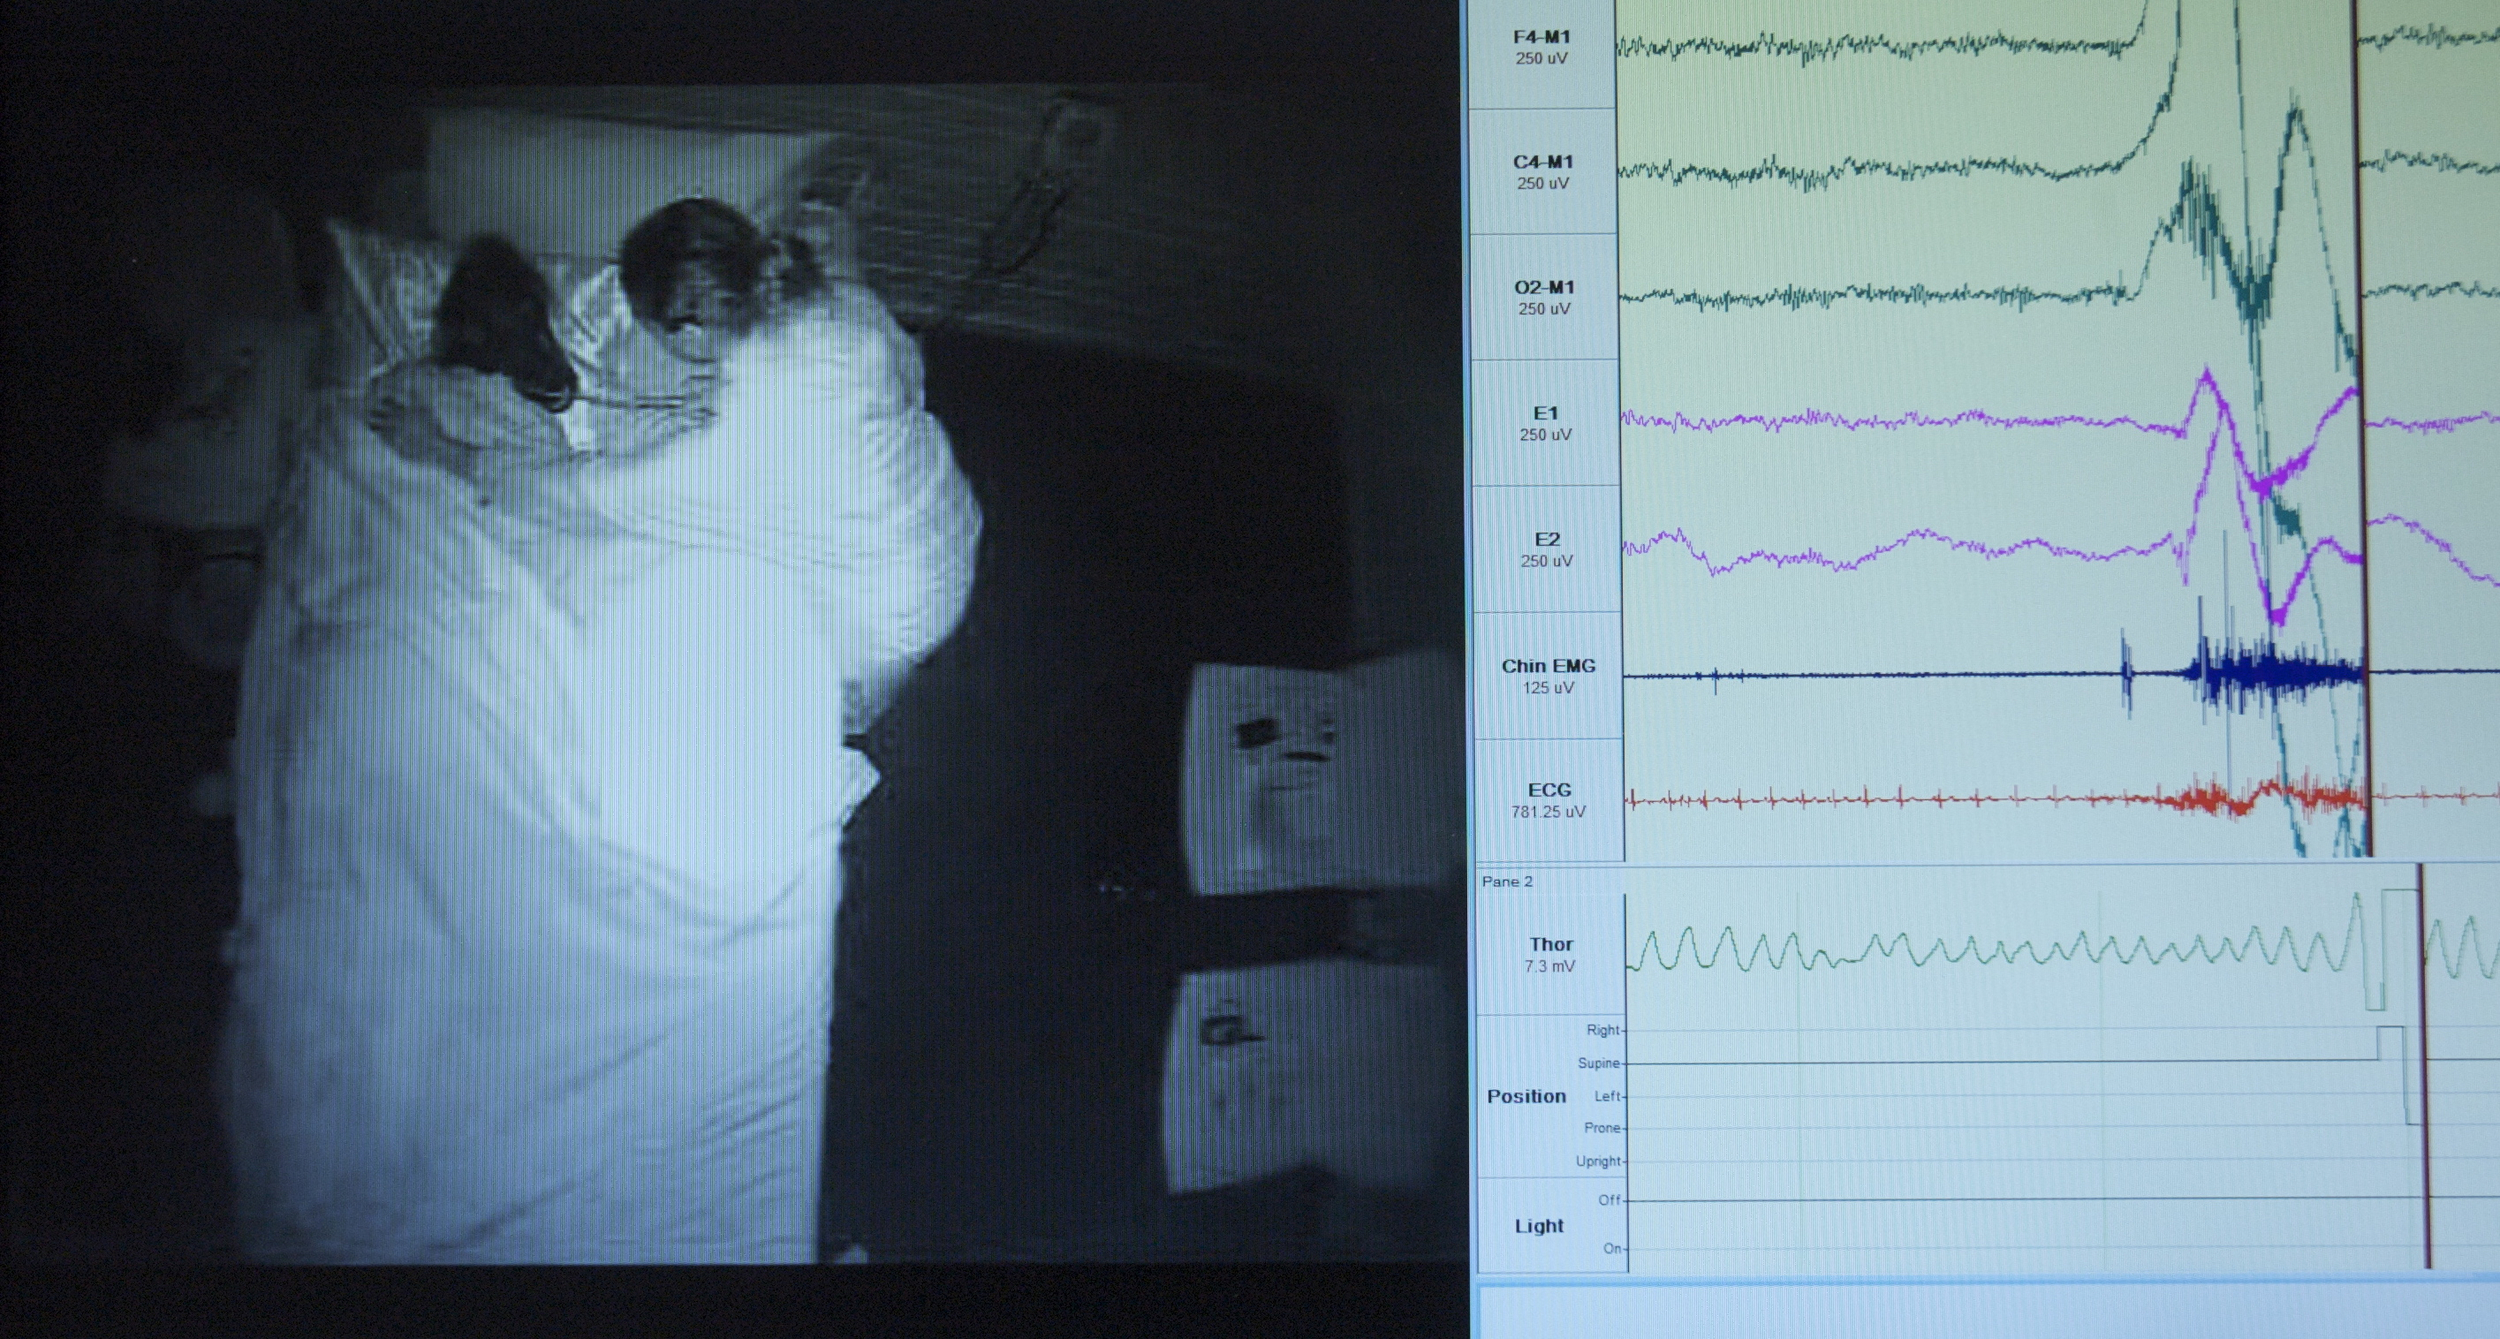2500x1339 pixels.
Task: Click the Prone position axis label
Action: (1602, 1128)
